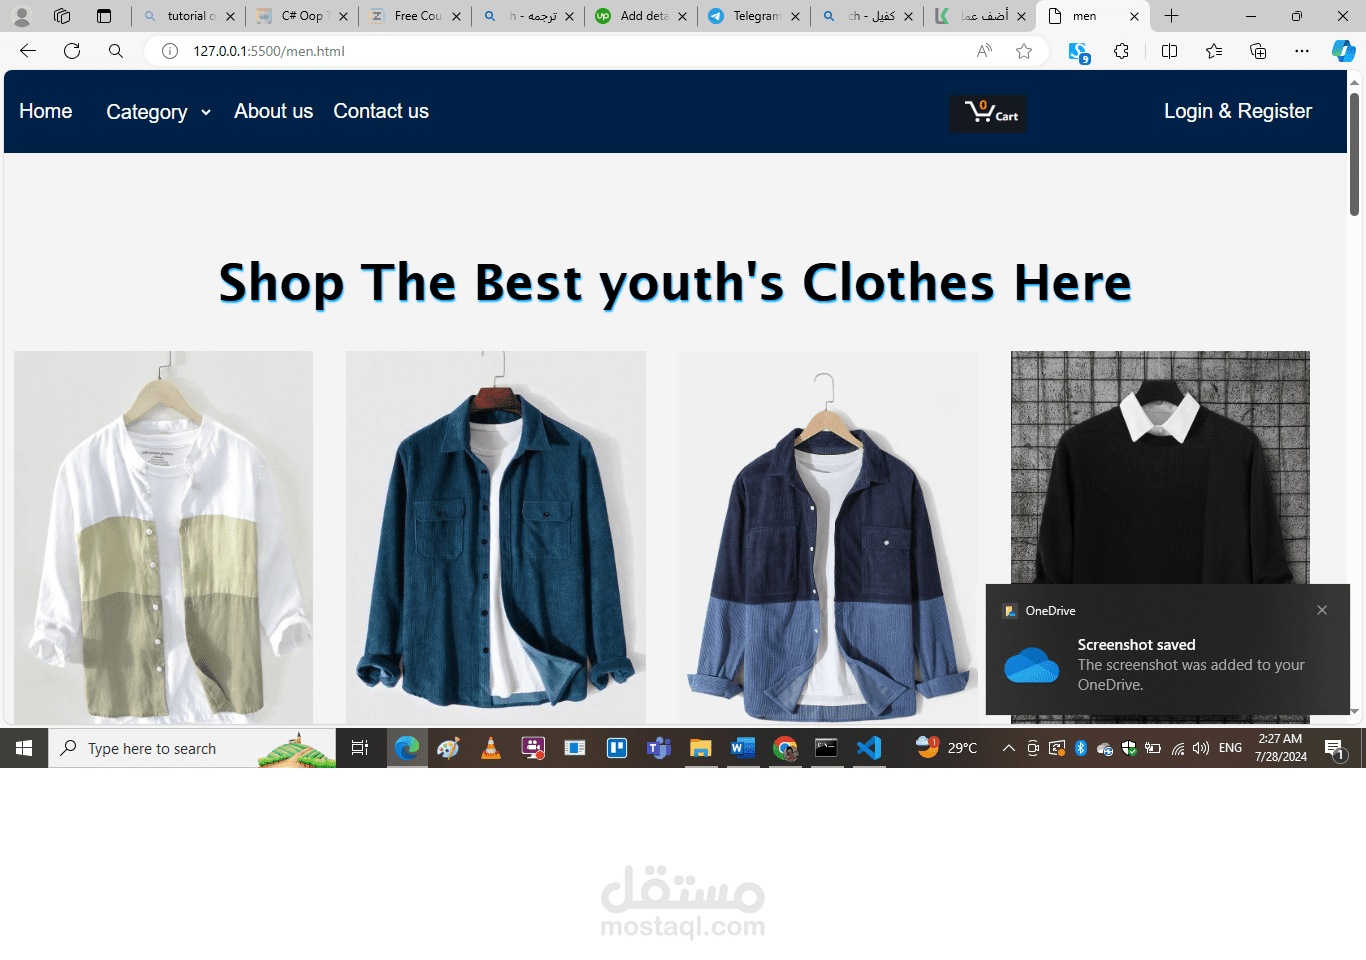Screen dimensions: 1366x960
Task: Expand the Category dropdown menu
Action: (x=158, y=112)
